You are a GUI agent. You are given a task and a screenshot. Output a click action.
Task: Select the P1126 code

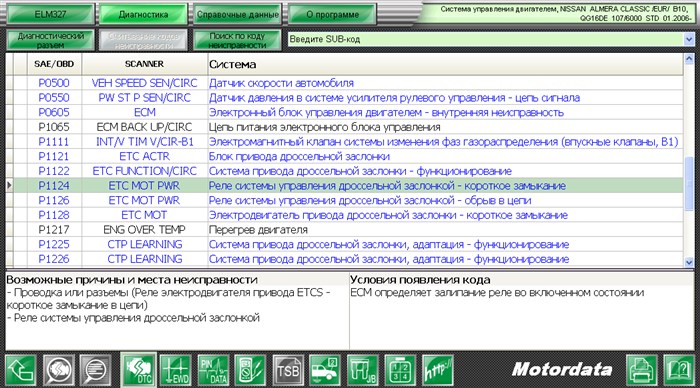54,200
